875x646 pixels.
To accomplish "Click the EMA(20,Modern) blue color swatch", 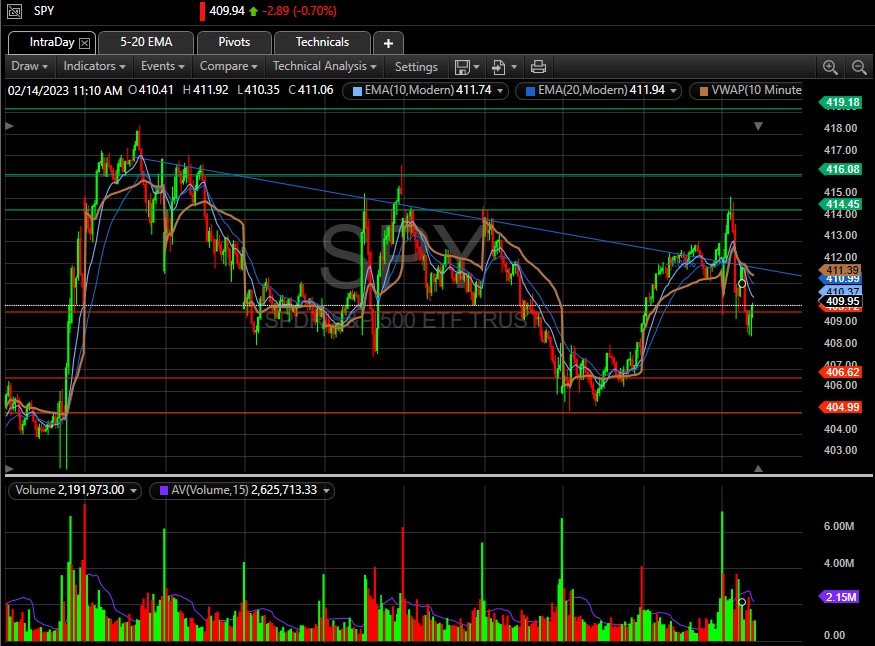I will click(529, 91).
